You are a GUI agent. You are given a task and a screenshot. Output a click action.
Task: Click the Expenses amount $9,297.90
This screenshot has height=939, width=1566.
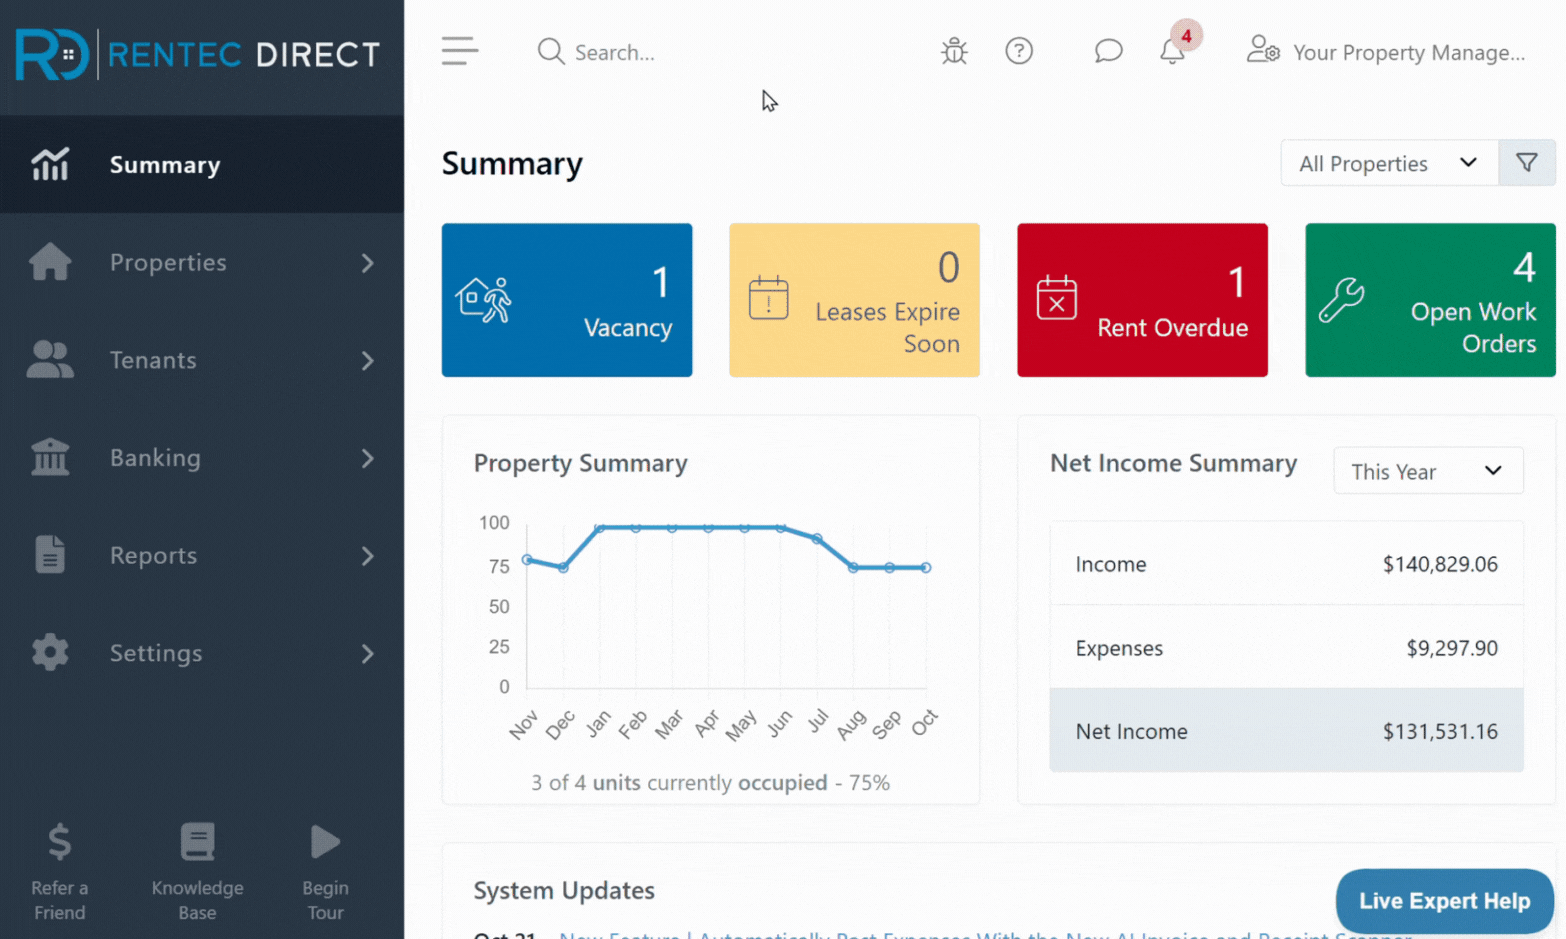click(1452, 648)
